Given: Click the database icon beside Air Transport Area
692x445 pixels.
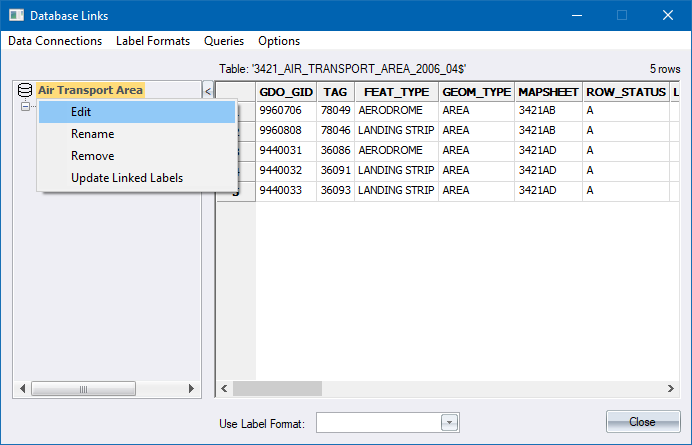Looking at the screenshot, I should (x=25, y=90).
